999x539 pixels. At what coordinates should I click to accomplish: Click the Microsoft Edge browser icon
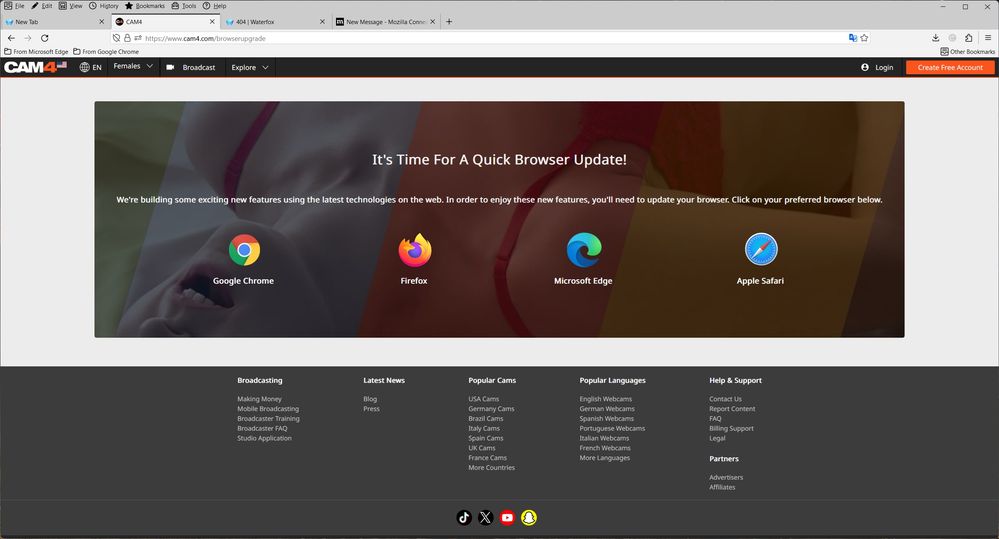click(x=584, y=250)
